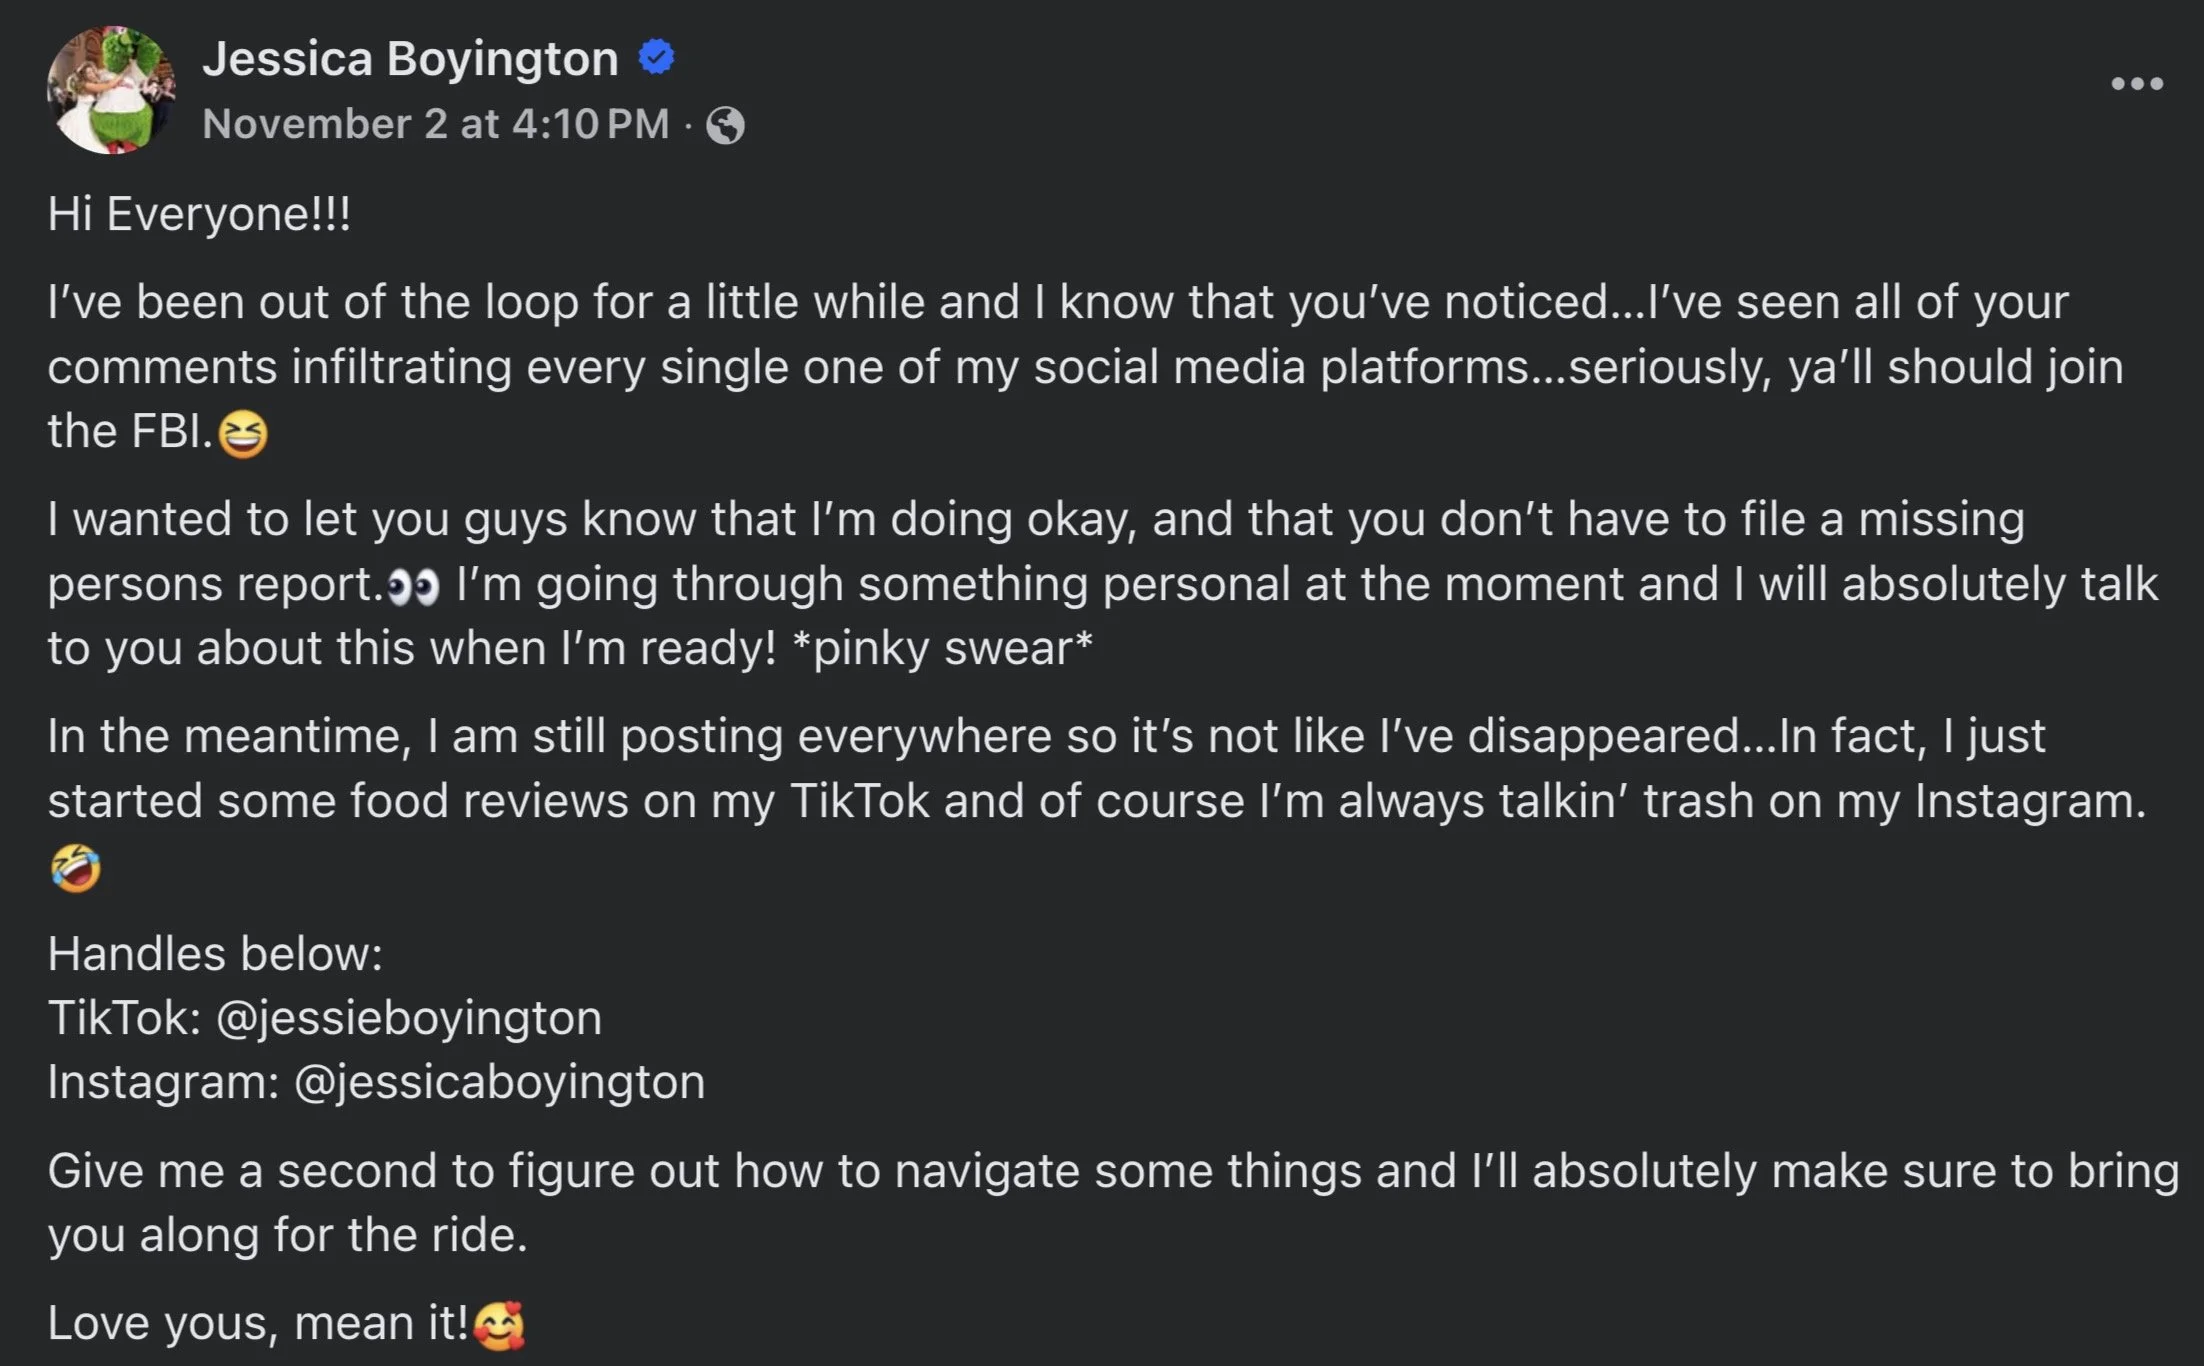Viewport: 2204px width, 1366px height.
Task: Click the globe public audience icon
Action: click(x=725, y=126)
